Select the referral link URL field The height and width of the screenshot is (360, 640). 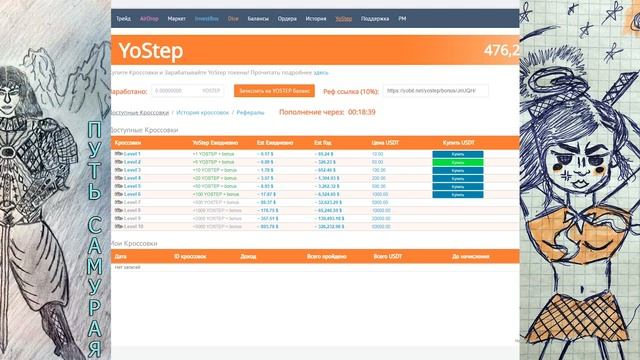pos(436,91)
